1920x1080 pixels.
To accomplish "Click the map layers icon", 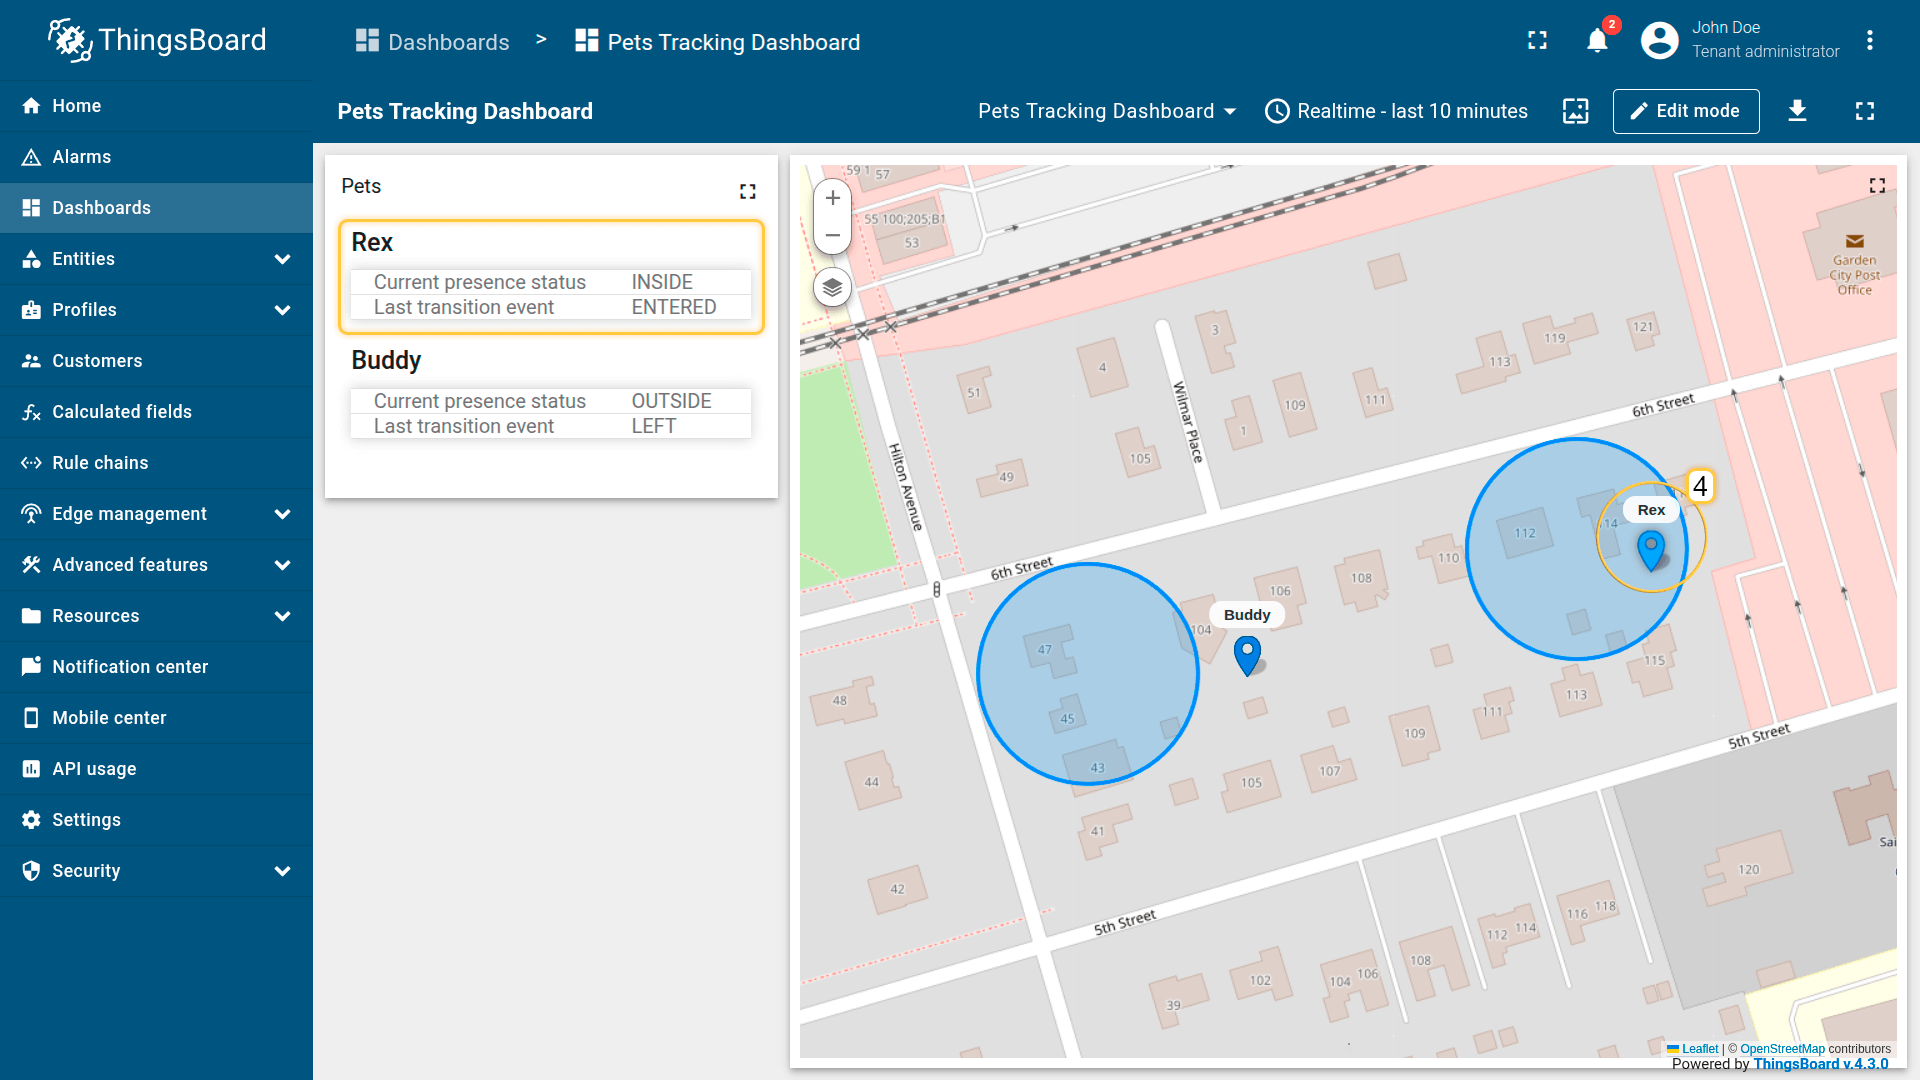I will point(832,288).
